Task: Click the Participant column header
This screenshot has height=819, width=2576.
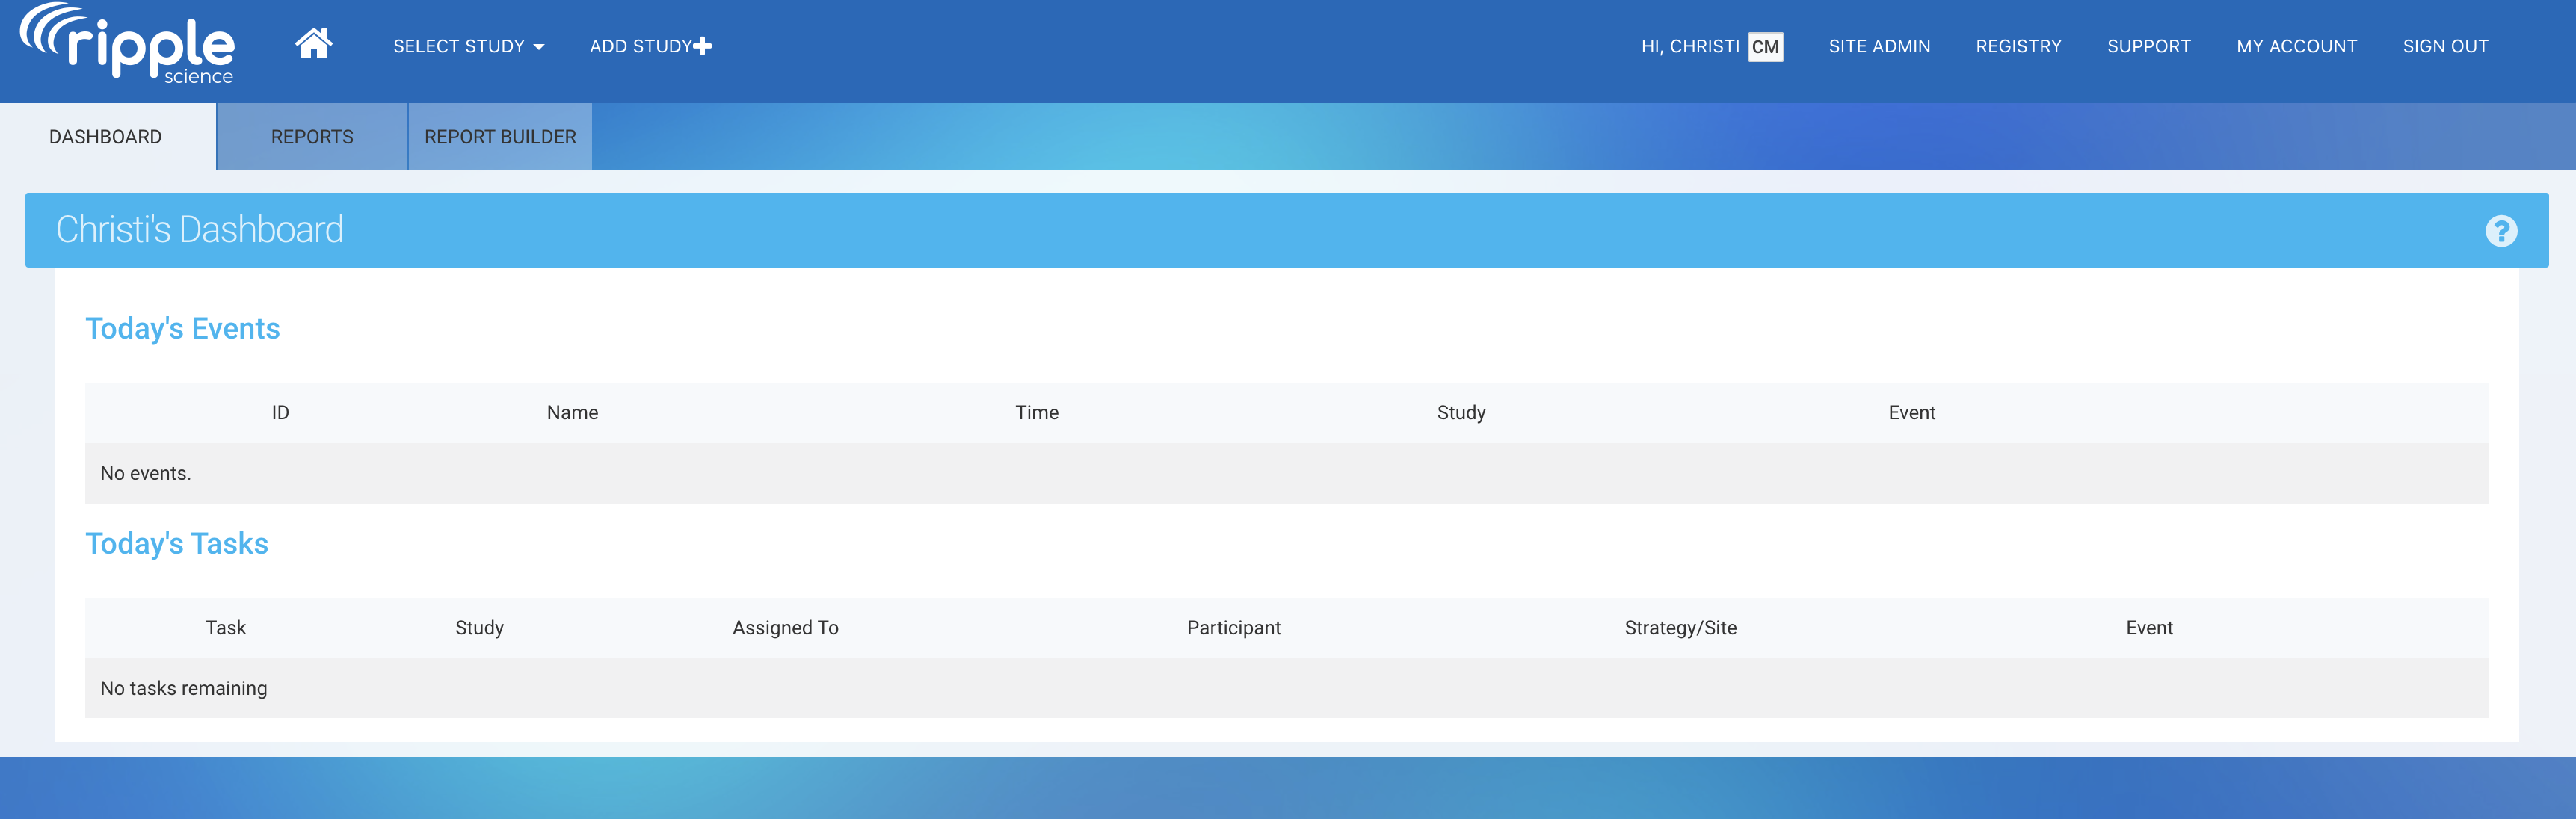Action: pos(1233,628)
